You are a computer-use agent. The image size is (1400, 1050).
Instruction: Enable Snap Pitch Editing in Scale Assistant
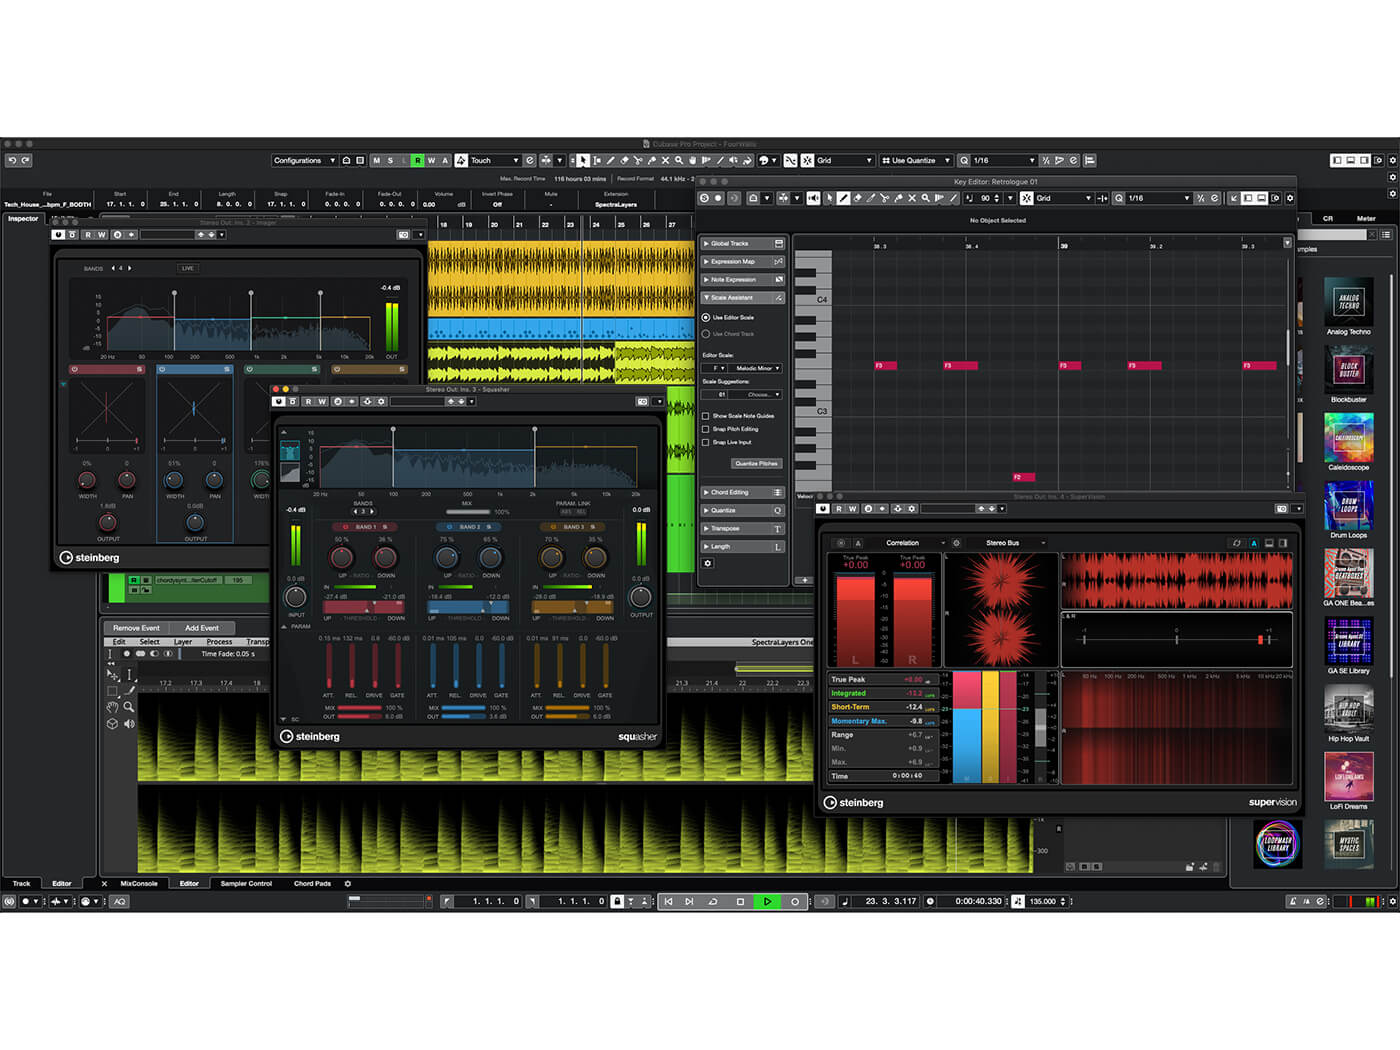coord(705,429)
